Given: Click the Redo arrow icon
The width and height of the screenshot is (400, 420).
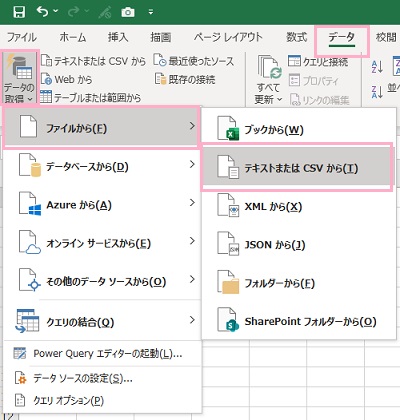Looking at the screenshot, I should tap(74, 12).
